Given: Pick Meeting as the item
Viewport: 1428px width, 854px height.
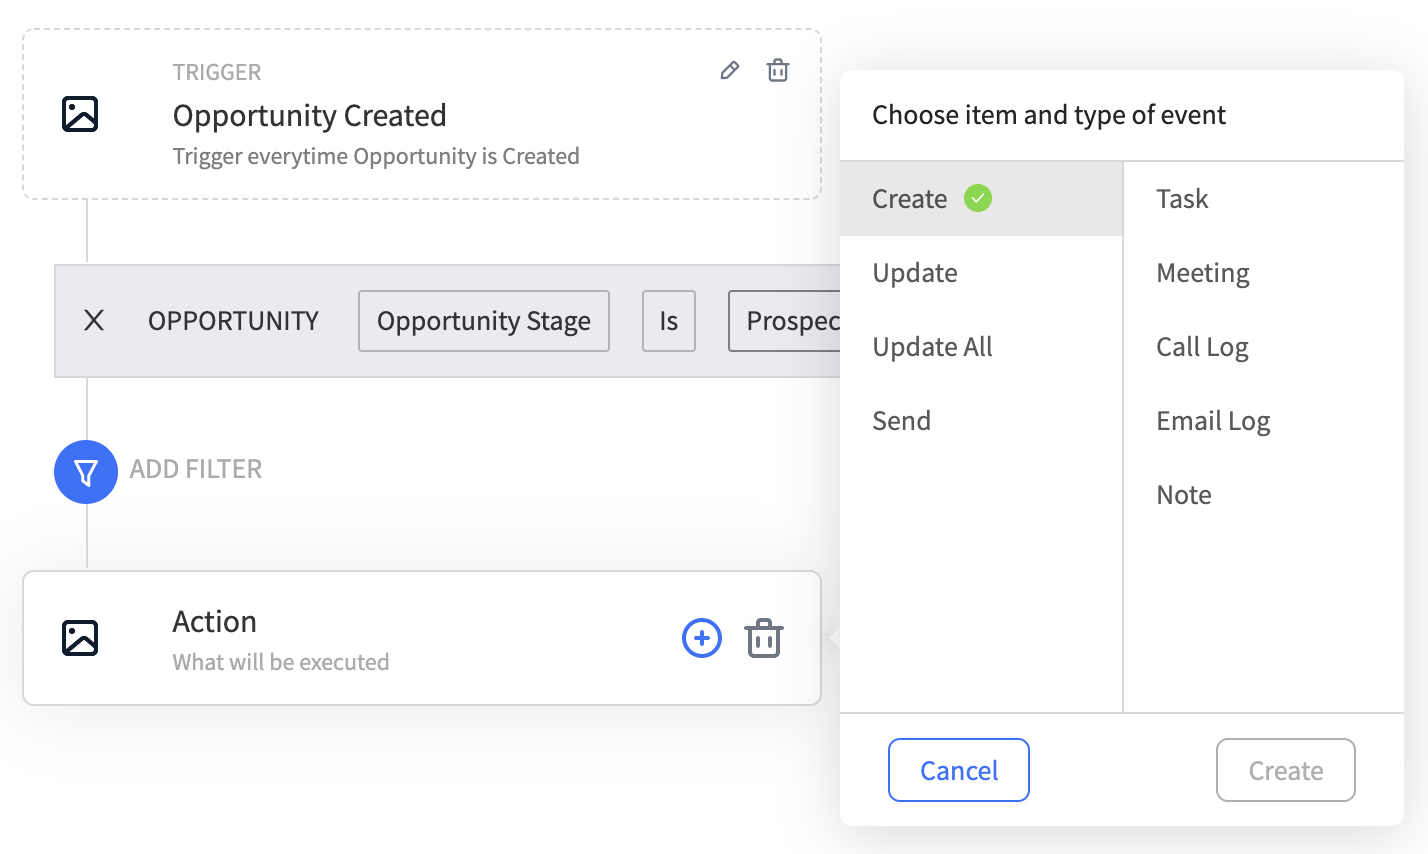Looking at the screenshot, I should click(1203, 273).
